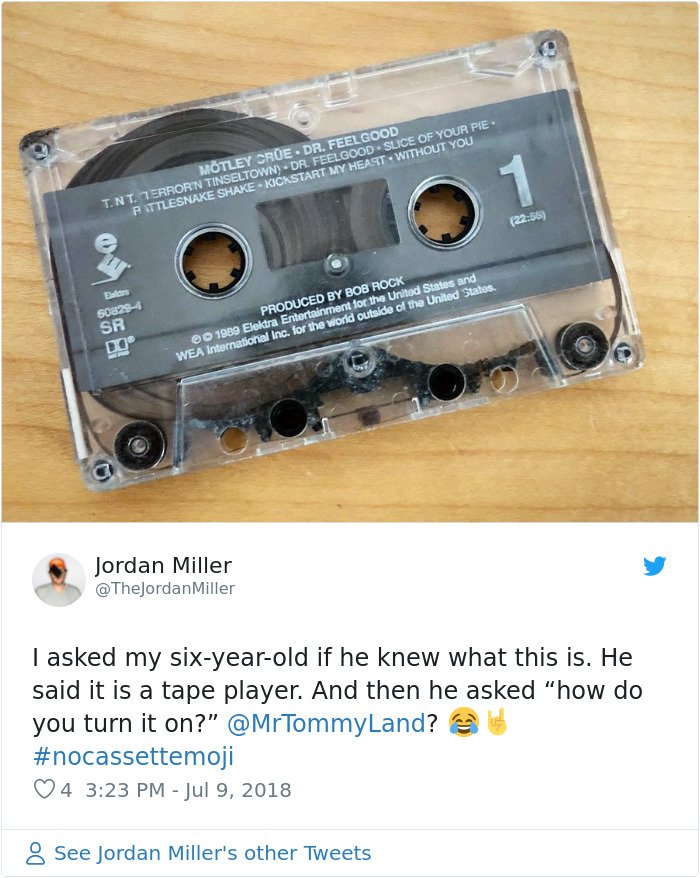This screenshot has width=700, height=878.
Task: Click the like count number 4
Action: (x=66, y=790)
